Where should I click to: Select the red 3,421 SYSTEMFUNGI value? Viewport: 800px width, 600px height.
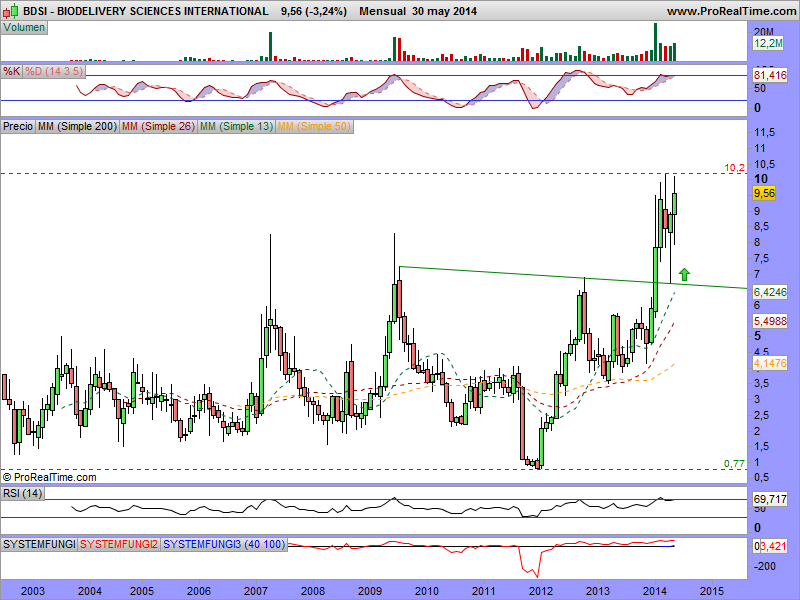tap(773, 546)
